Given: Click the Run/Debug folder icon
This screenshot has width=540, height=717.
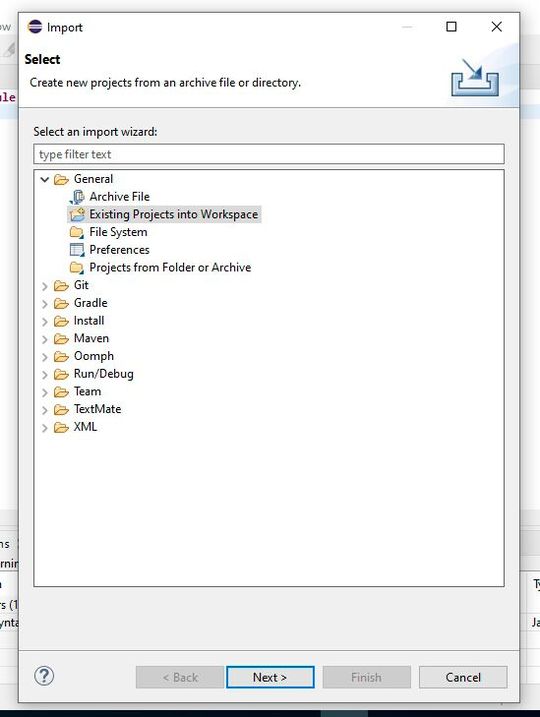Looking at the screenshot, I should click(61, 375).
